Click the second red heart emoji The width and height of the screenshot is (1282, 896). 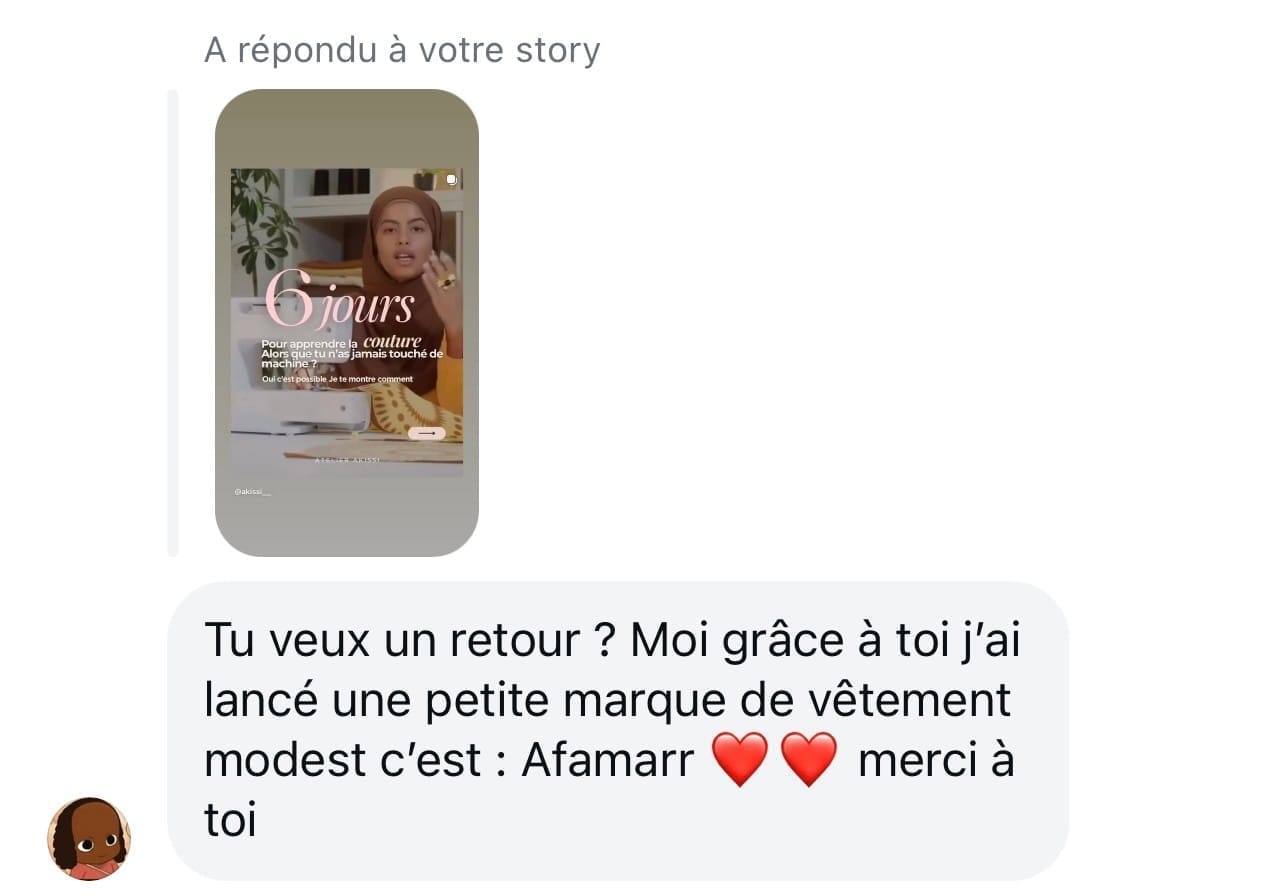click(807, 759)
